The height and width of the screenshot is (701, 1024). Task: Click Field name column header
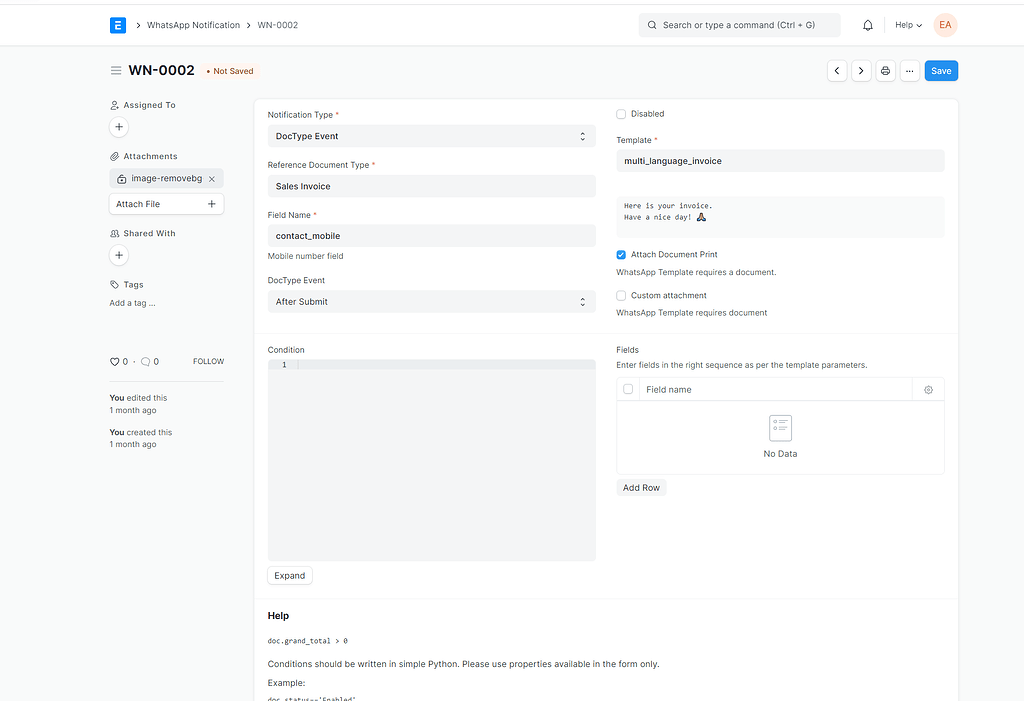(x=669, y=390)
